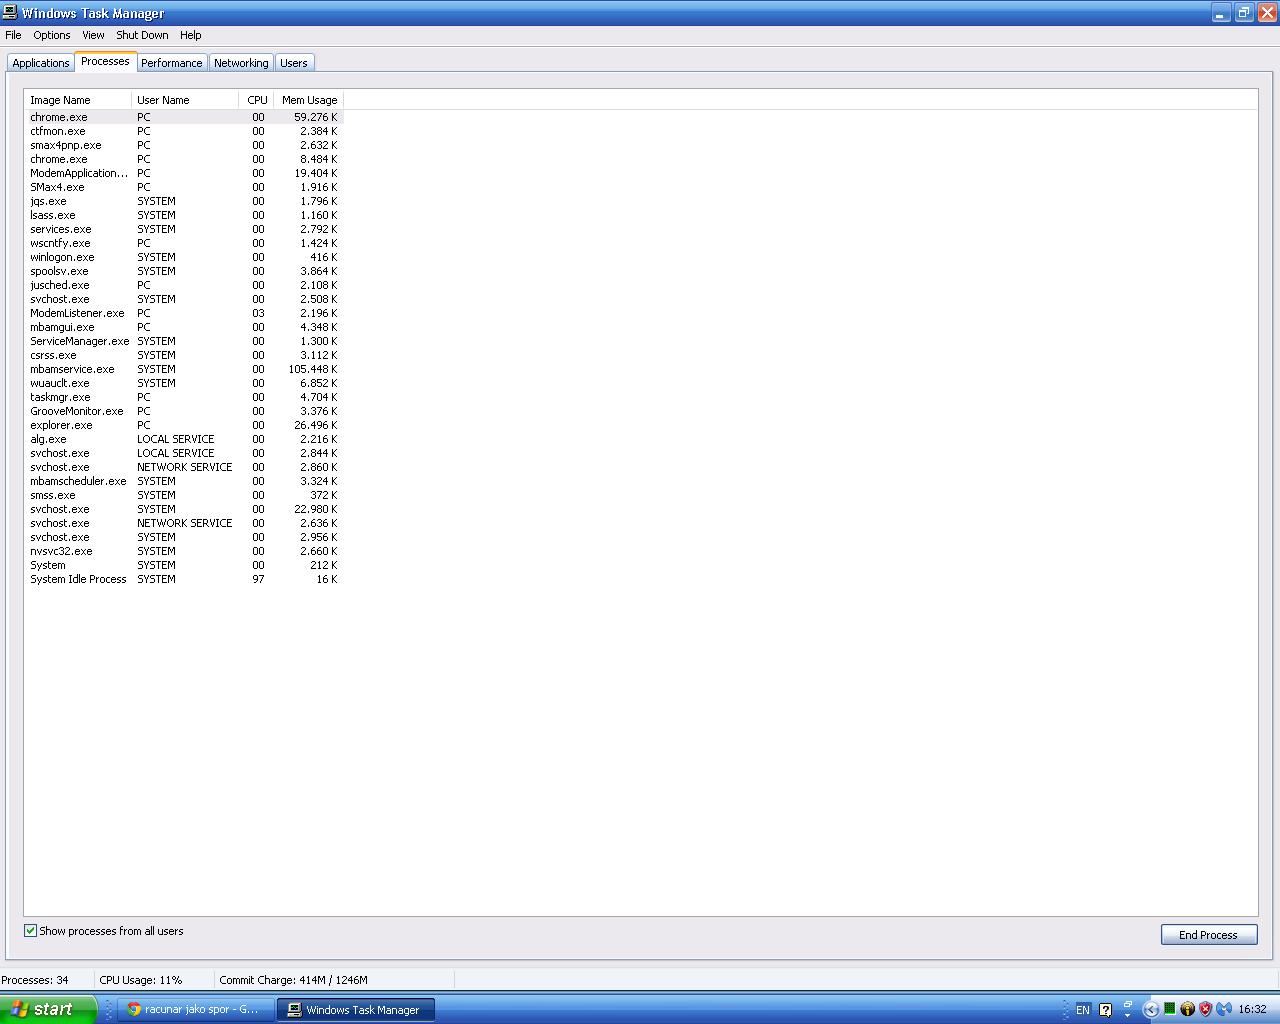Select the smss.exe process
1280x1024 pixels.
[x=184, y=495]
